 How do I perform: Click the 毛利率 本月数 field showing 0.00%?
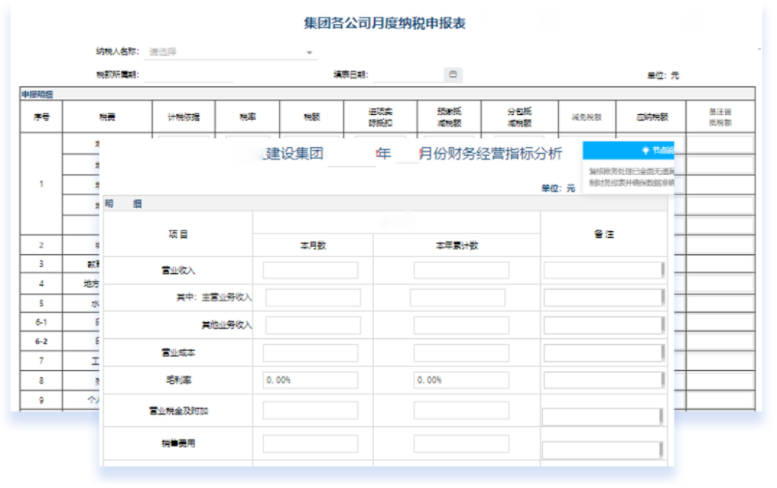click(x=310, y=380)
